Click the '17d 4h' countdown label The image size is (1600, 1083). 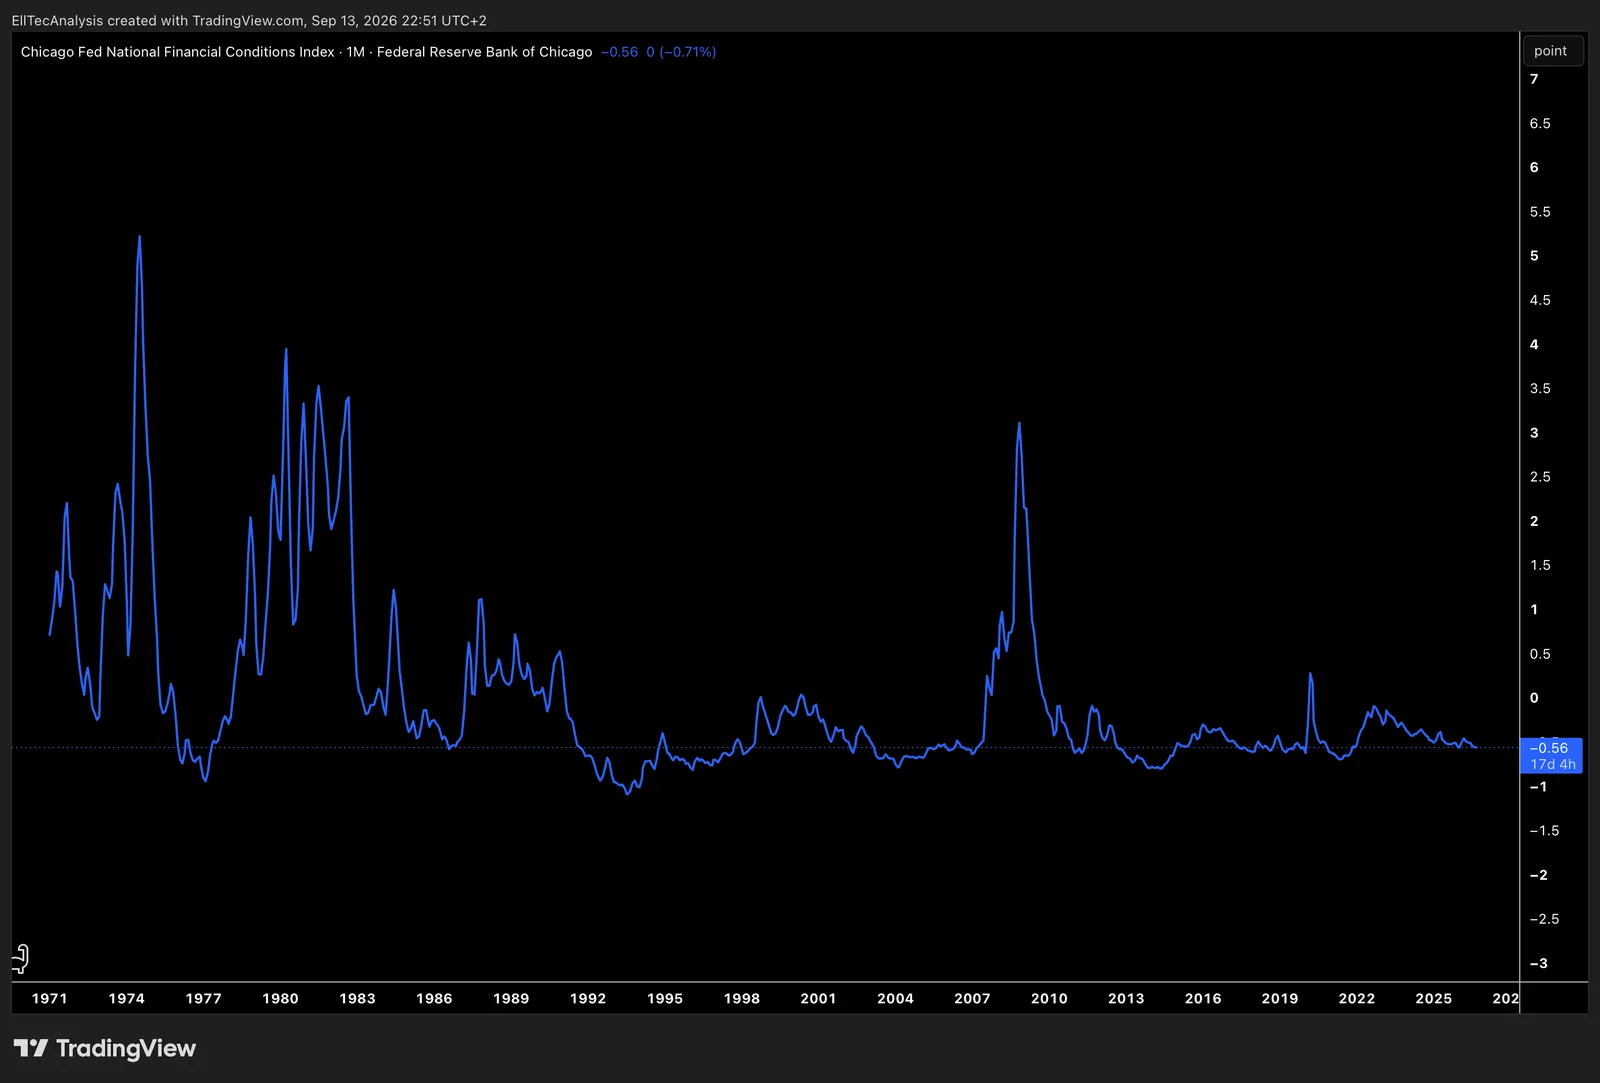click(1552, 764)
